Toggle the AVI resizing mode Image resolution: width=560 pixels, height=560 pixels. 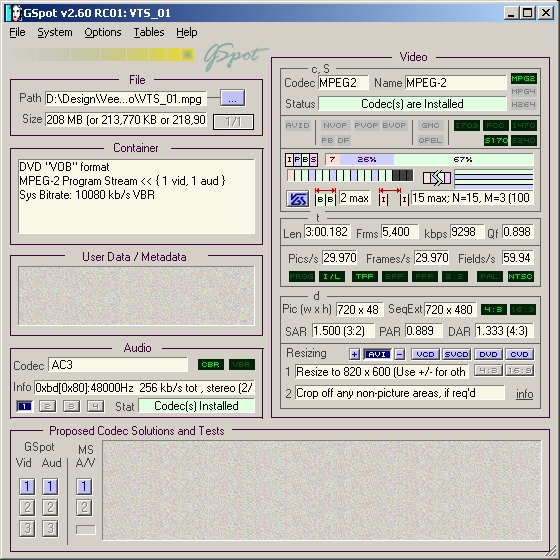[x=377, y=354]
